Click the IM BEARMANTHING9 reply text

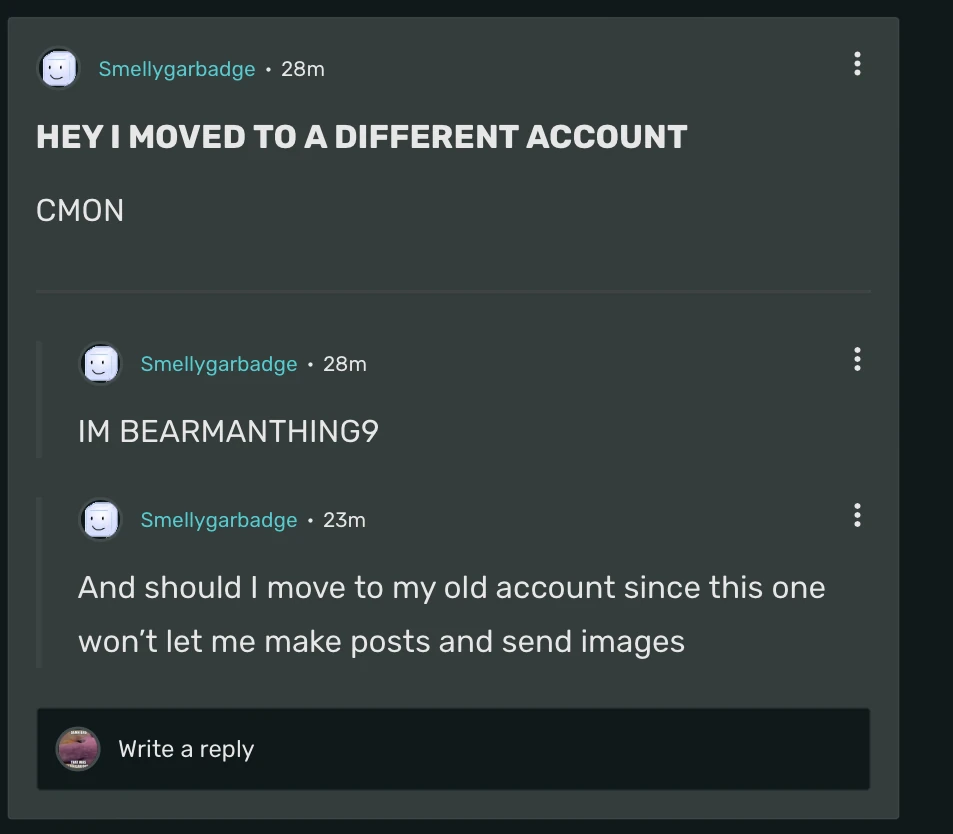click(230, 430)
